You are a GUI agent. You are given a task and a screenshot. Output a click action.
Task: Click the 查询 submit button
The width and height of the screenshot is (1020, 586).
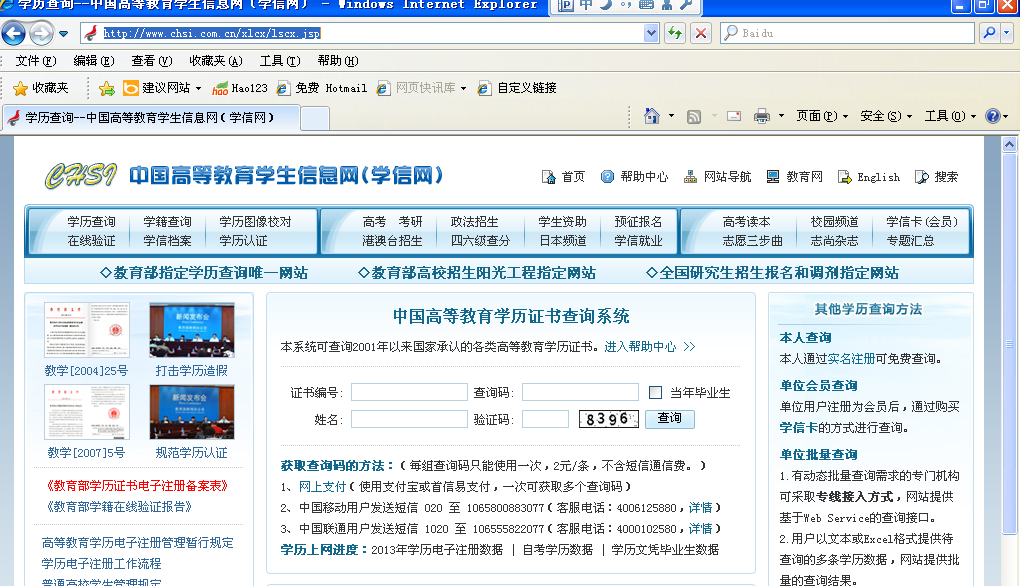(x=669, y=418)
